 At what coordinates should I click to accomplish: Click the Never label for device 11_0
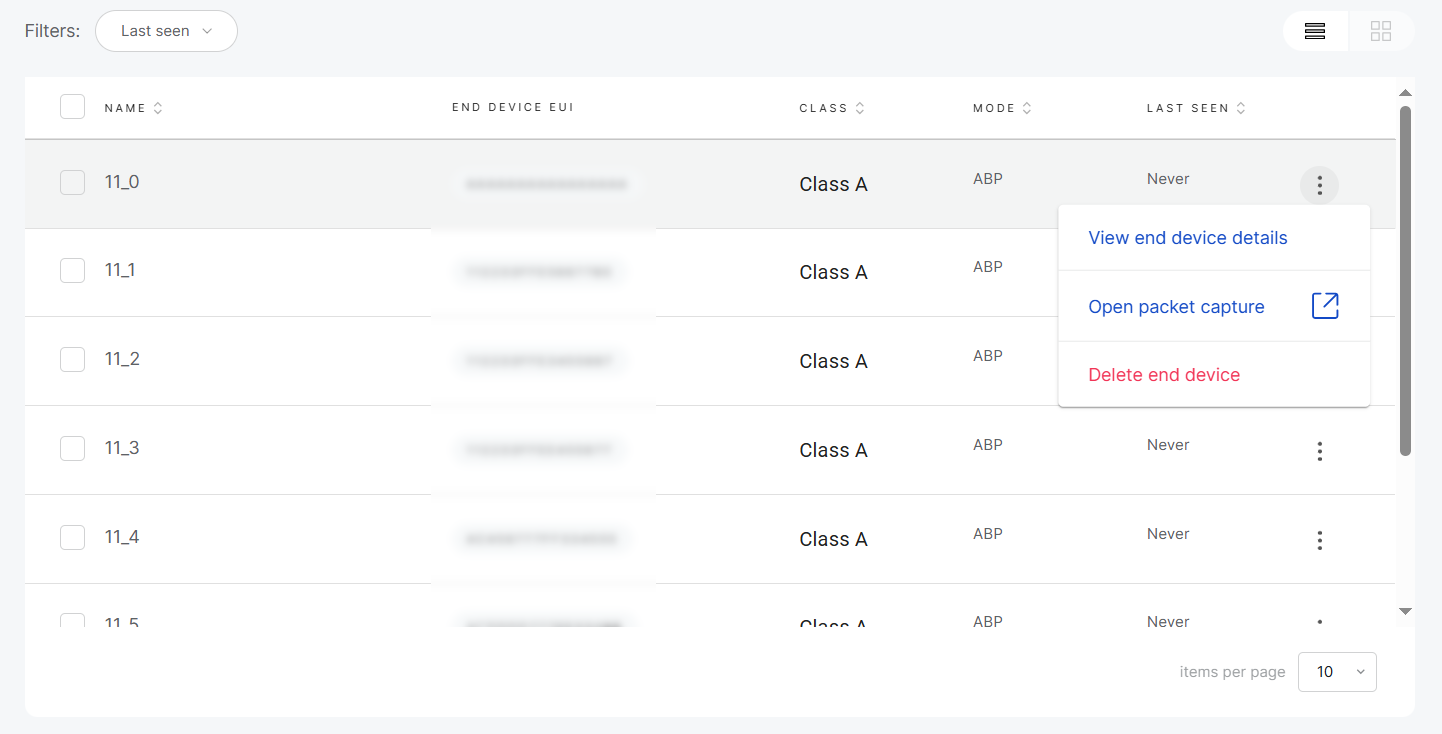(x=1168, y=178)
